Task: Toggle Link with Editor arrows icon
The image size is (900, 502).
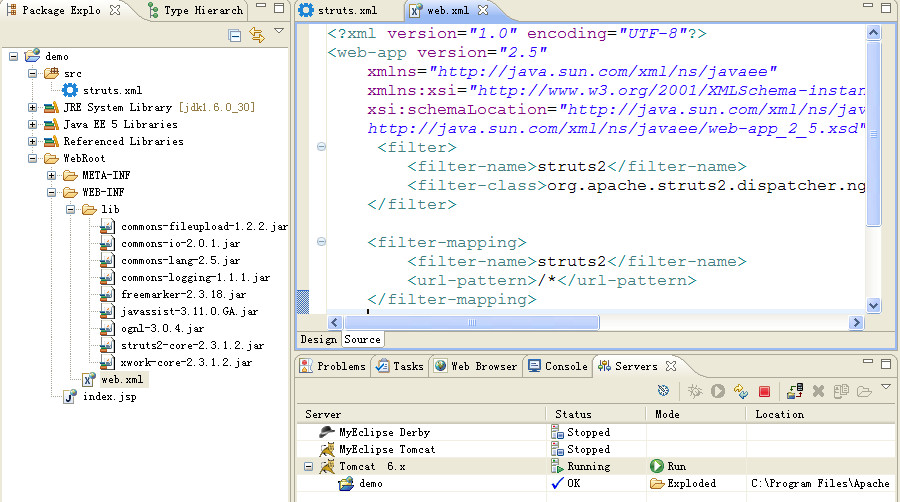Action: point(256,35)
